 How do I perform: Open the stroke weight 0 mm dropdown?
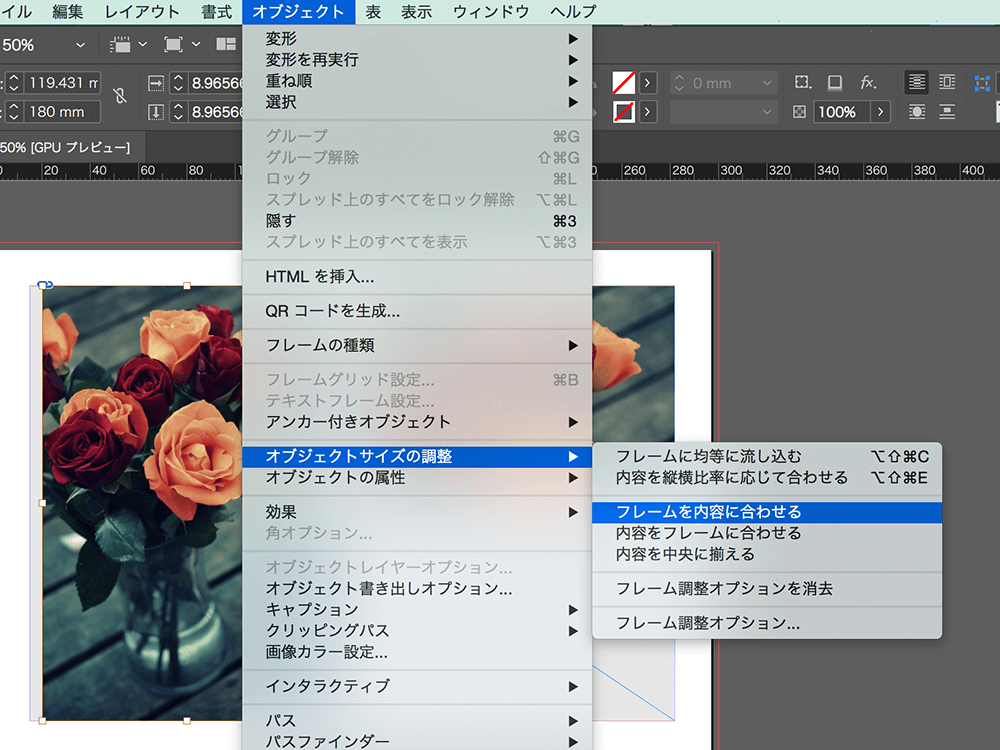(x=766, y=83)
